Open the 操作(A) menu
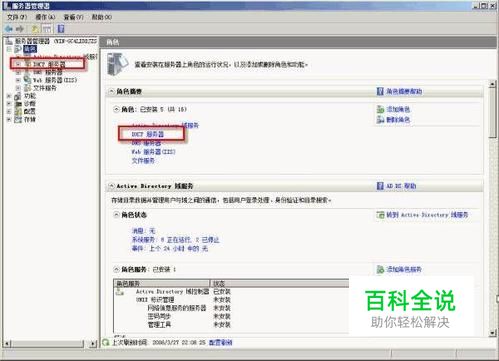This screenshot has height=361, width=499. pyautogui.click(x=45, y=17)
